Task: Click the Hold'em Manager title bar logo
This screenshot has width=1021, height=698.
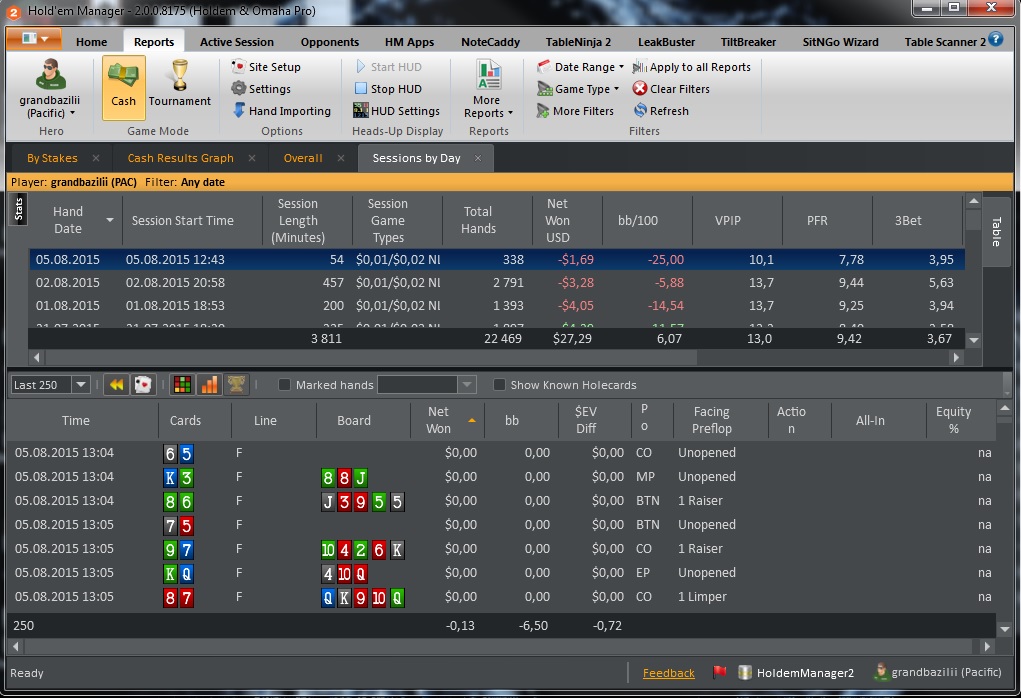Action: [x=14, y=11]
